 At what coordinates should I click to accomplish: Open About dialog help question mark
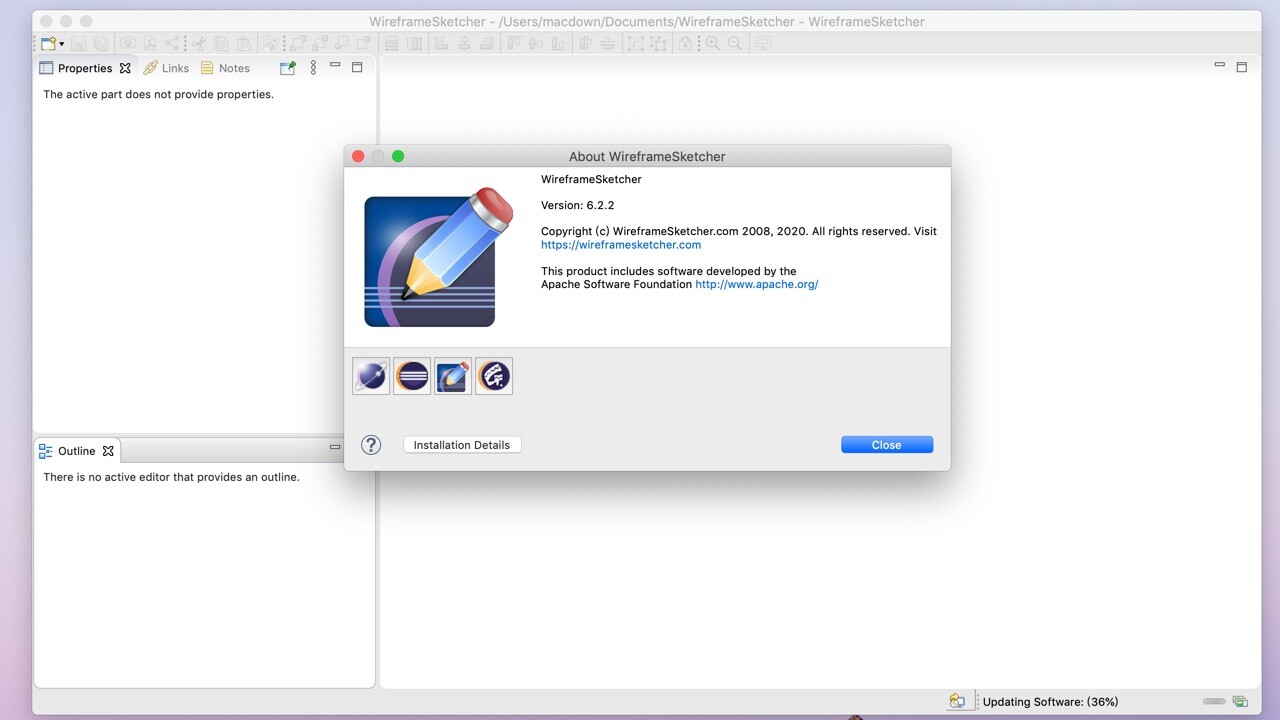point(371,445)
